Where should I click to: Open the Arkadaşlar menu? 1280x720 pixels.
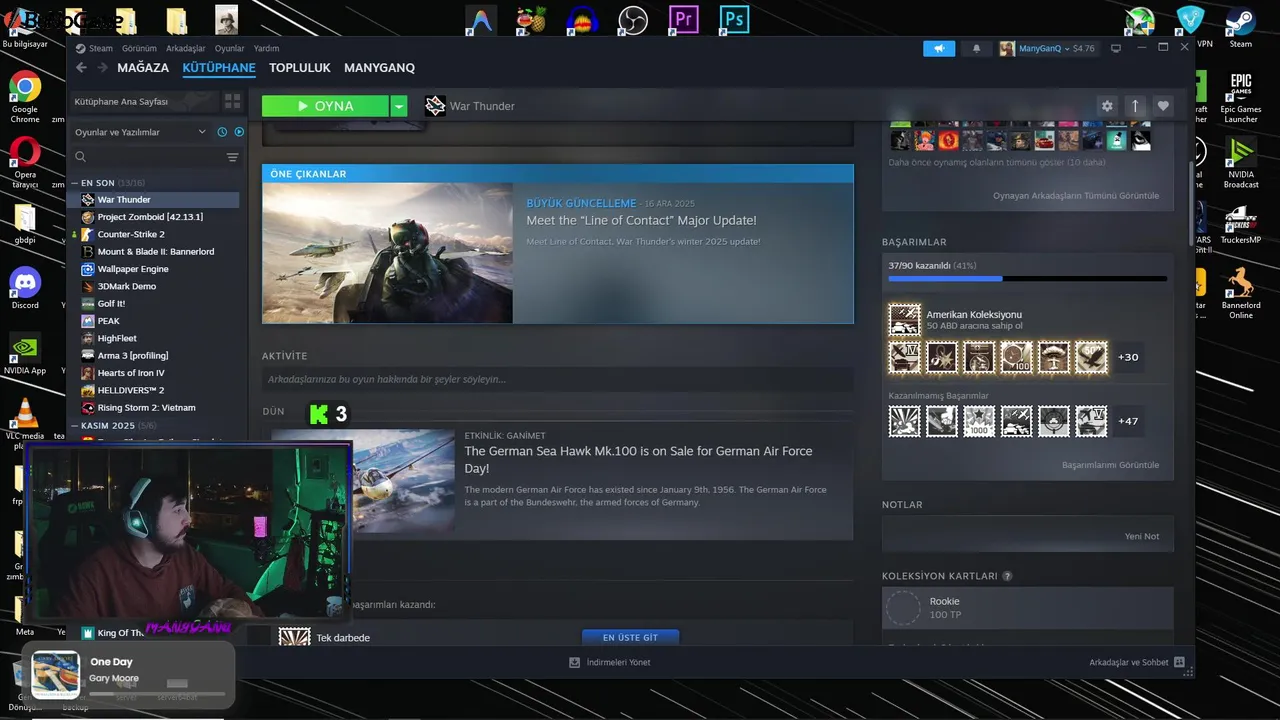point(186,48)
